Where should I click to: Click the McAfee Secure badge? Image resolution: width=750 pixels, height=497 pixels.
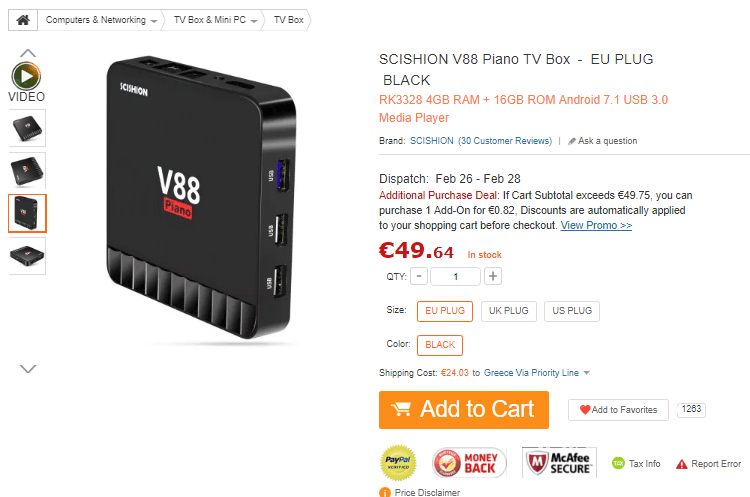559,462
